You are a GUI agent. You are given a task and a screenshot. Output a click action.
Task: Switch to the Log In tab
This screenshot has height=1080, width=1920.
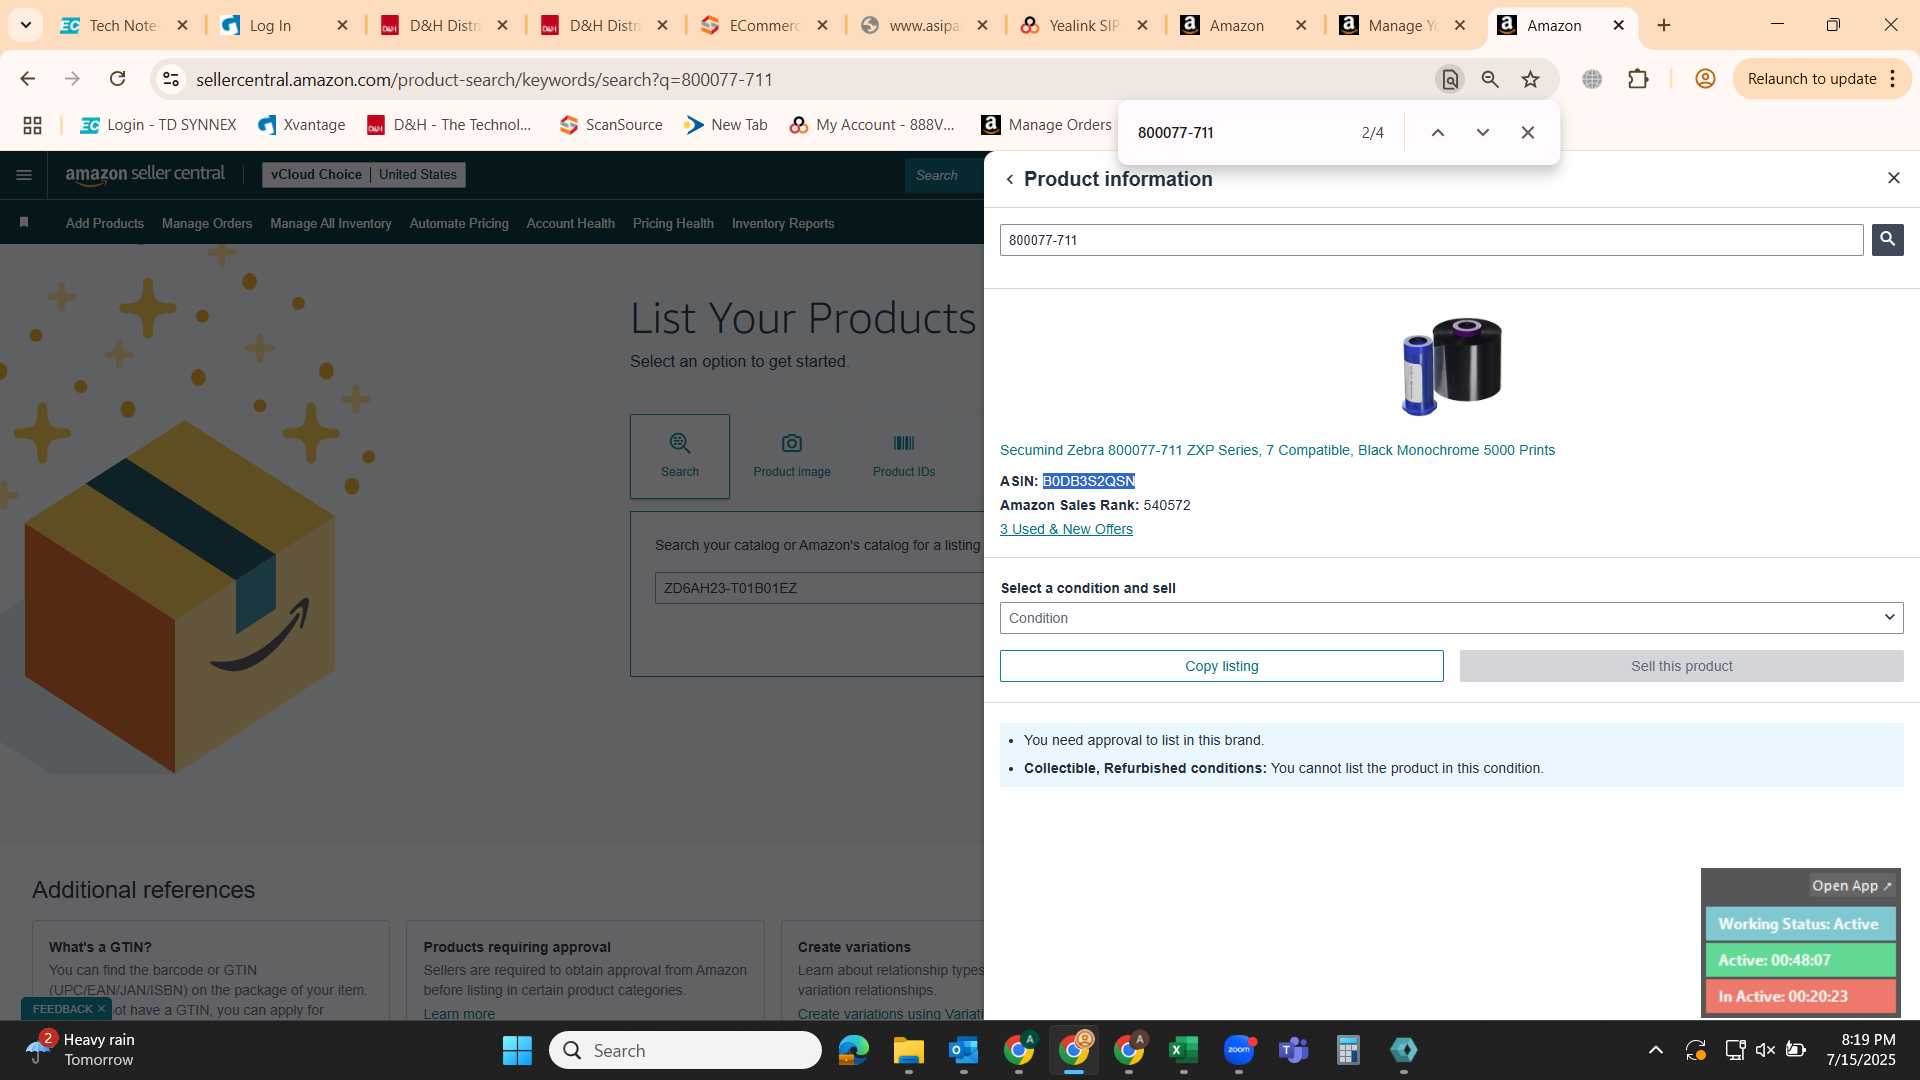click(270, 25)
